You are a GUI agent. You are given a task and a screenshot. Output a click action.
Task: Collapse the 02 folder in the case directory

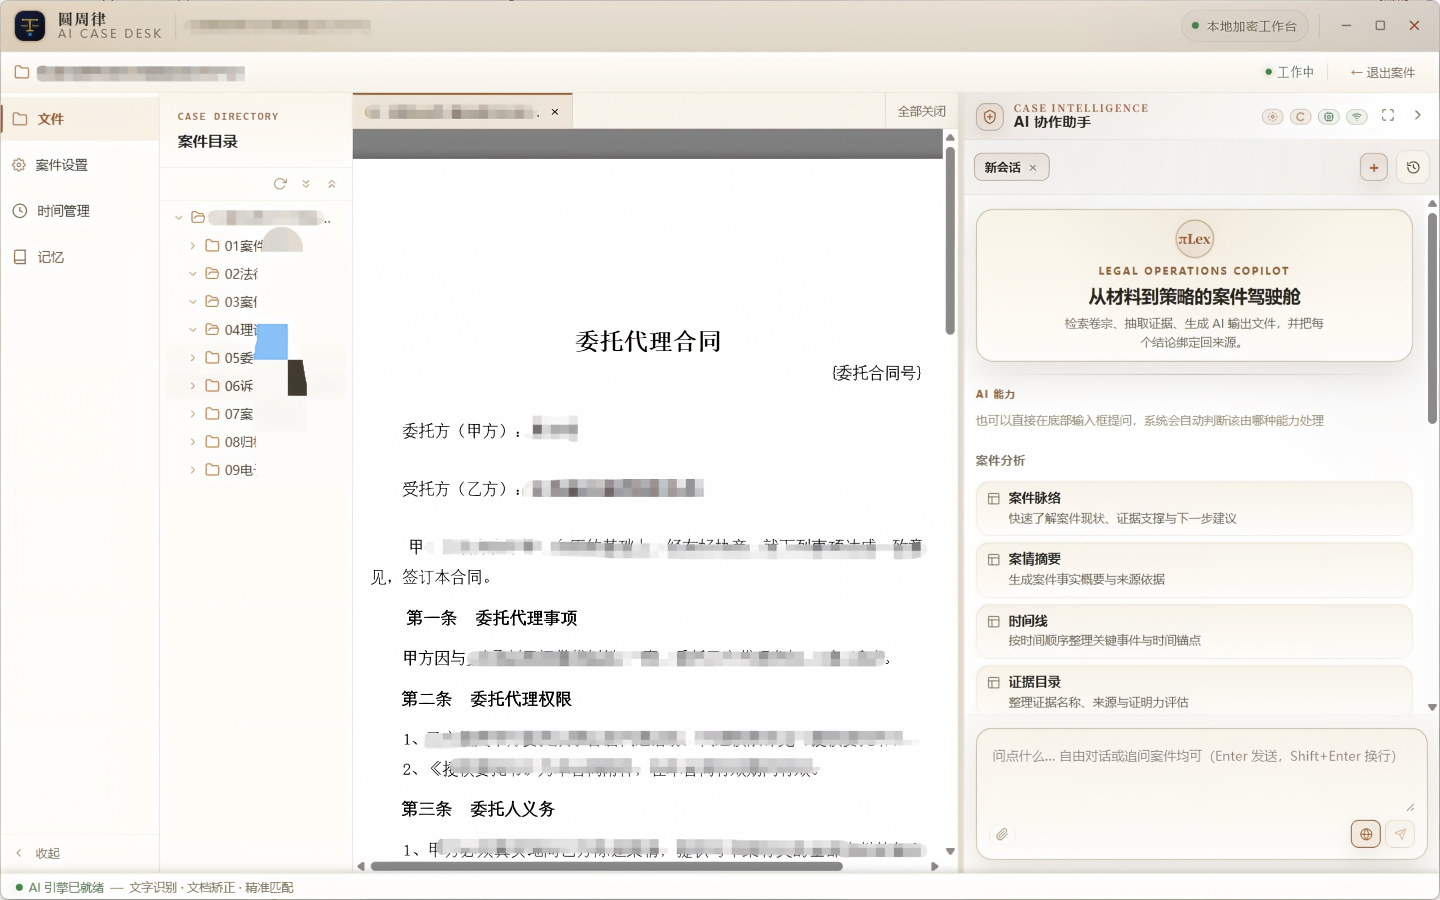[x=193, y=274]
